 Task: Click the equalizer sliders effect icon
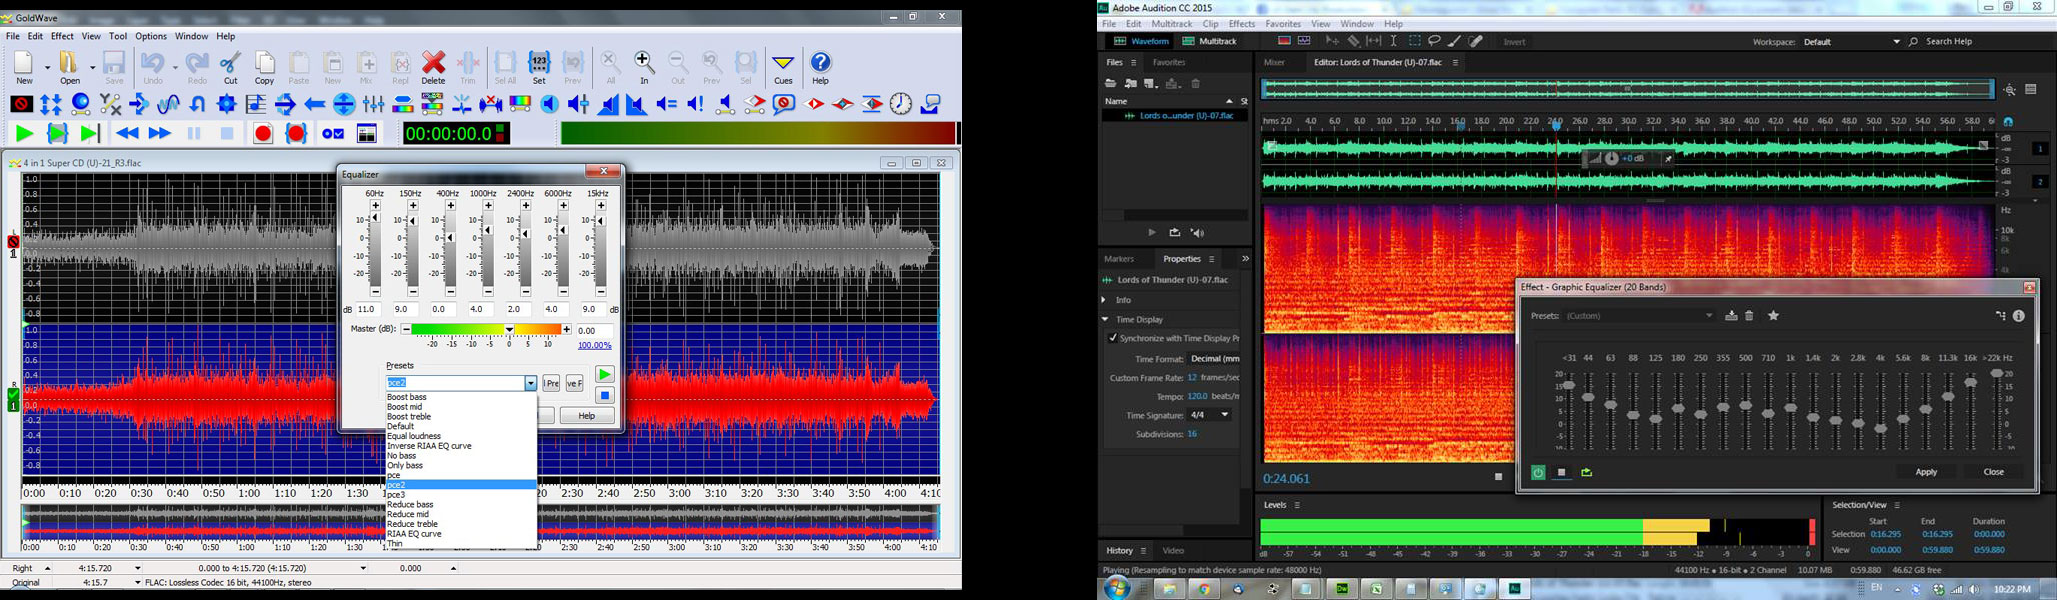(x=374, y=104)
